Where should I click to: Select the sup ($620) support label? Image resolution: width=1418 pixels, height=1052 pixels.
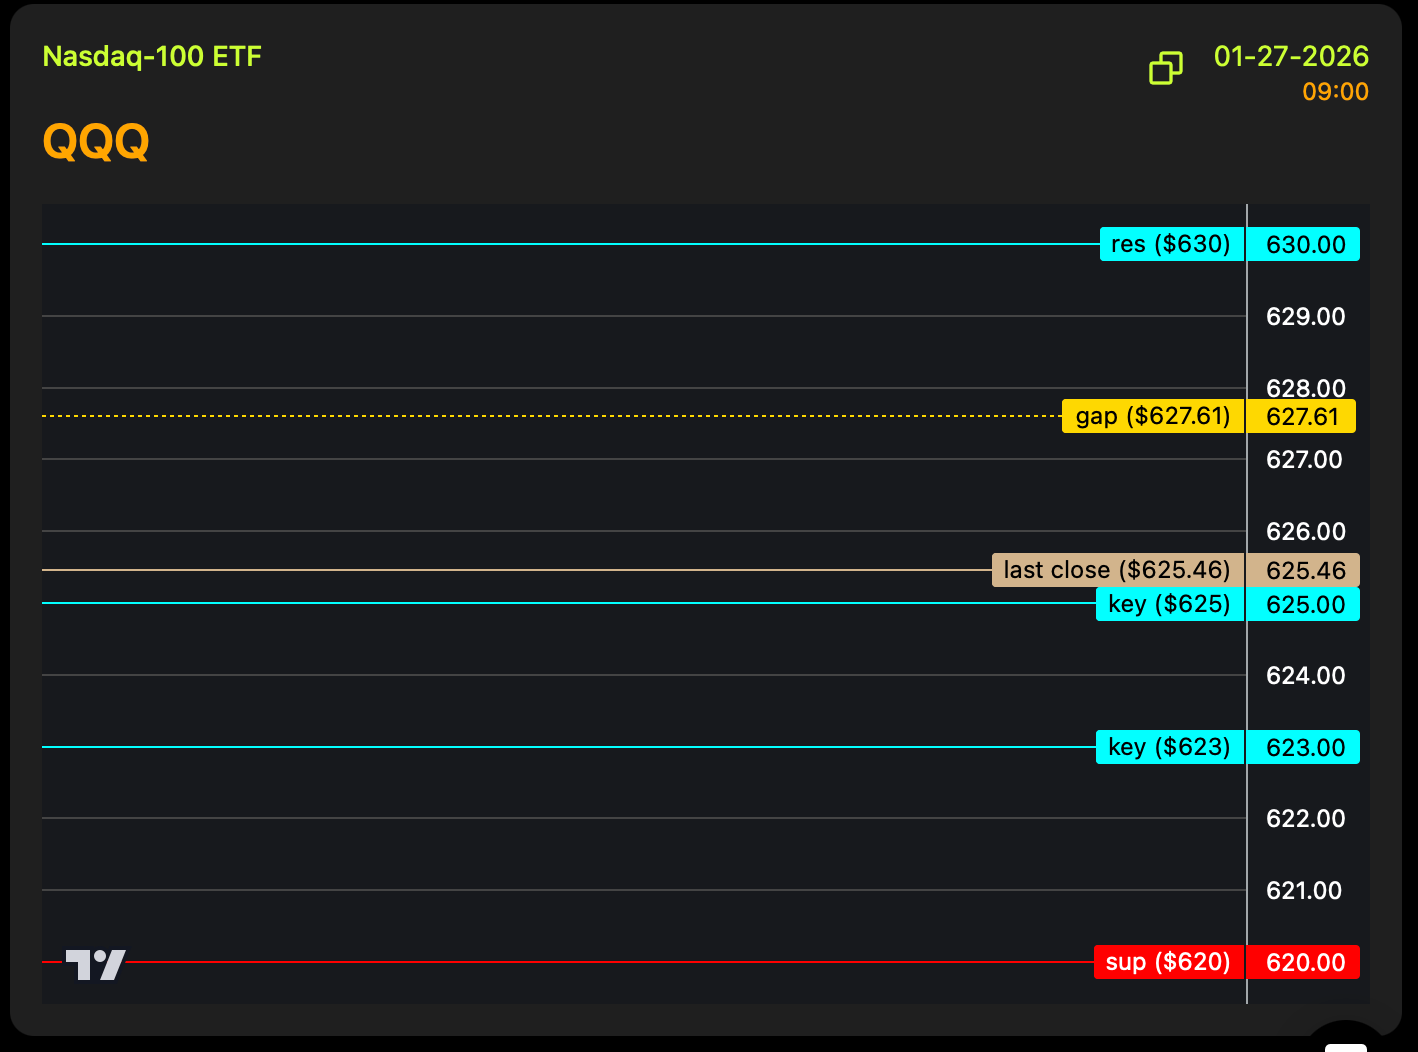point(1168,962)
